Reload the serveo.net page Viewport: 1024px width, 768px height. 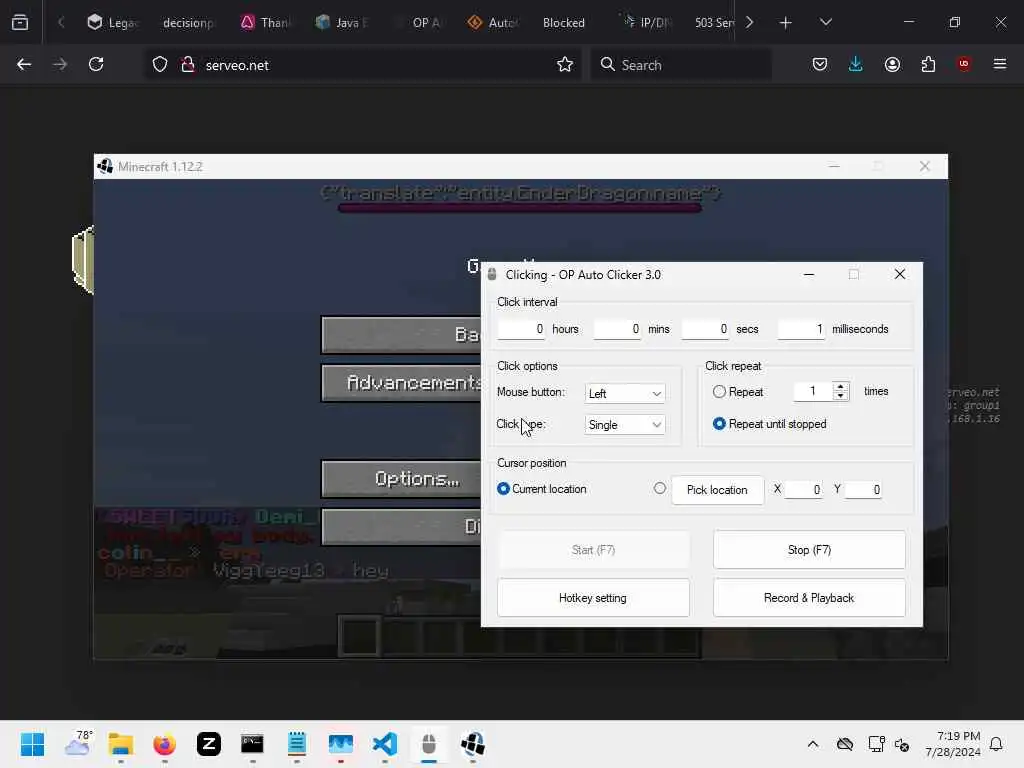click(x=96, y=64)
